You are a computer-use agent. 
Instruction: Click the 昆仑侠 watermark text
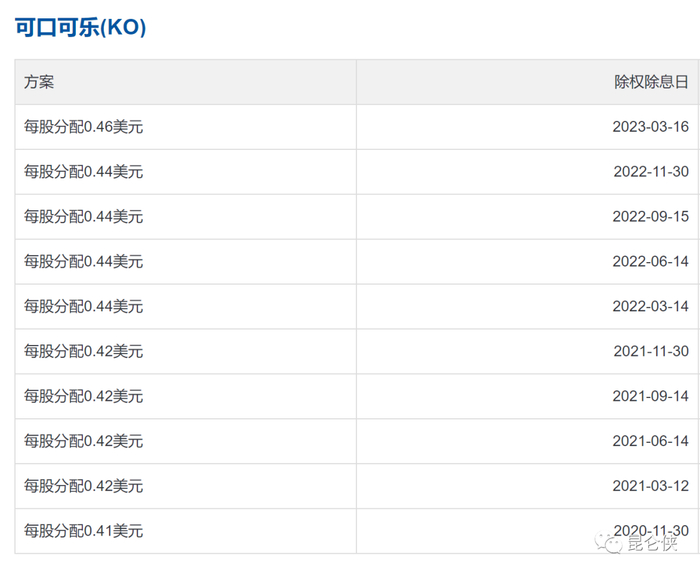tap(652, 544)
